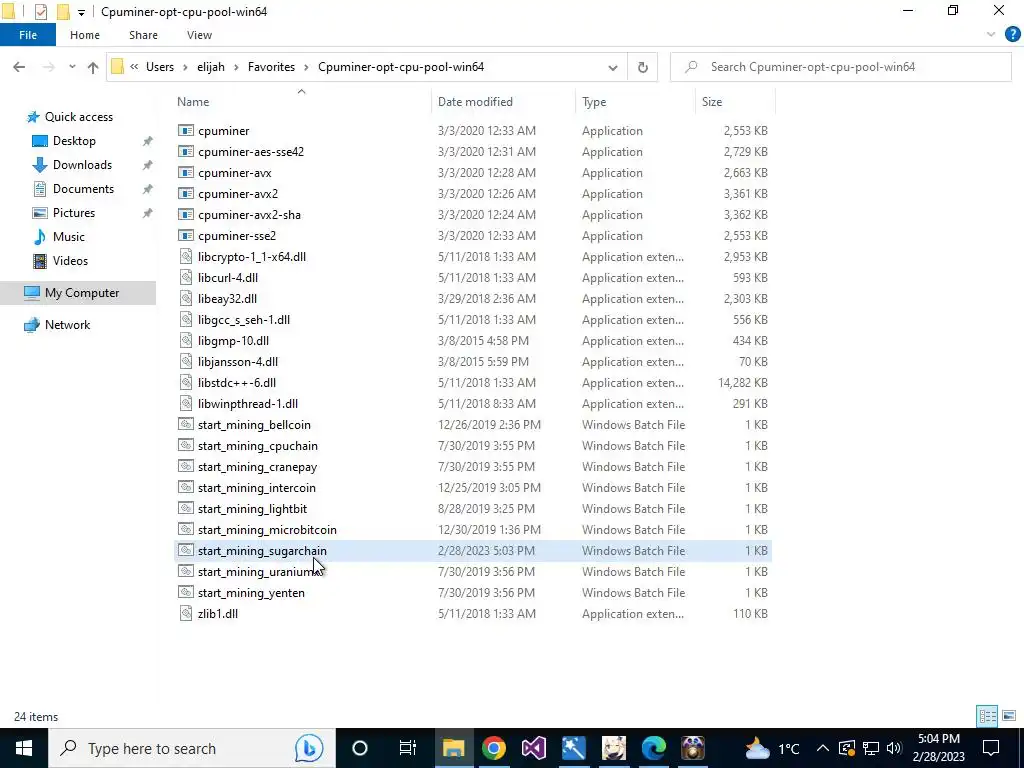Viewport: 1024px width, 768px height.
Task: Show hidden system tray icons
Action: click(823, 748)
